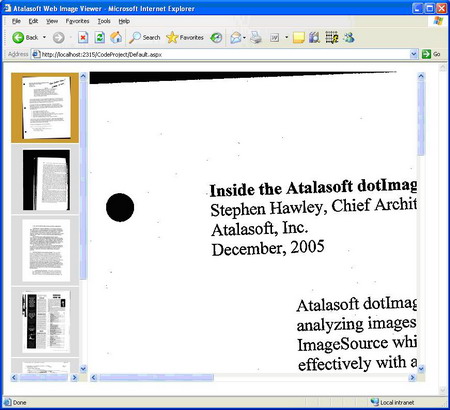Click the viewer horizontal scrollbar thumb

pyautogui.click(x=156, y=377)
